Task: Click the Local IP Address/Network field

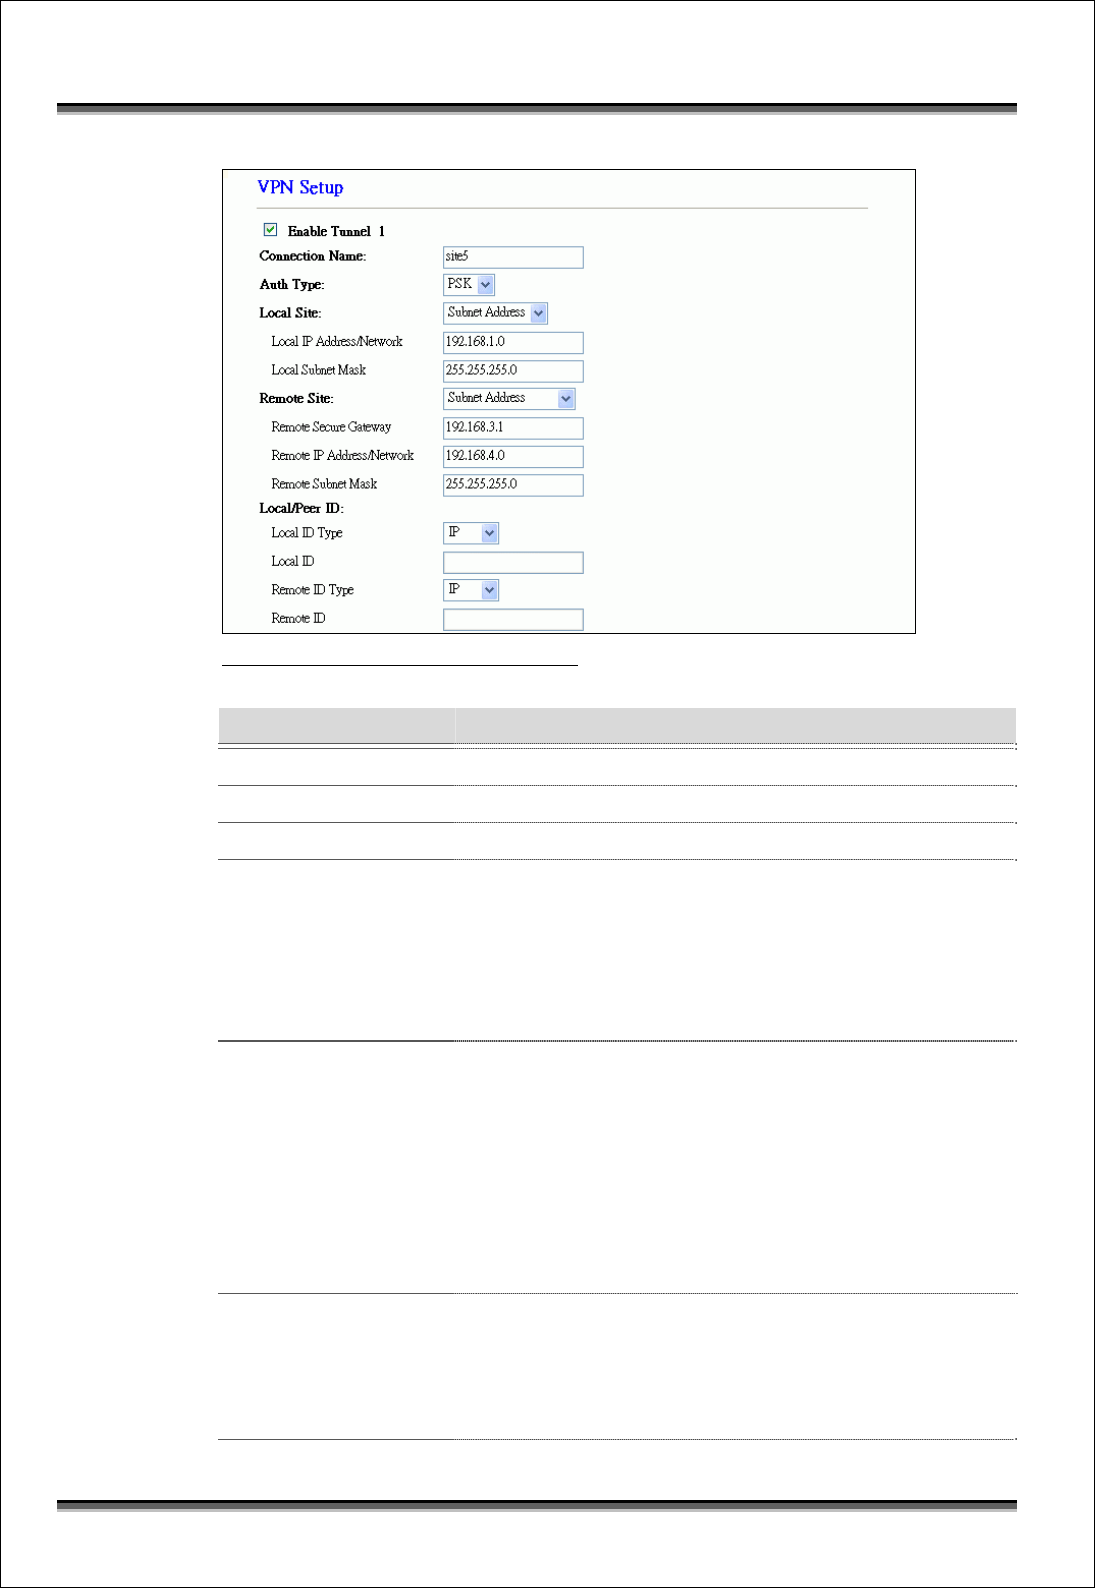Action: [513, 342]
